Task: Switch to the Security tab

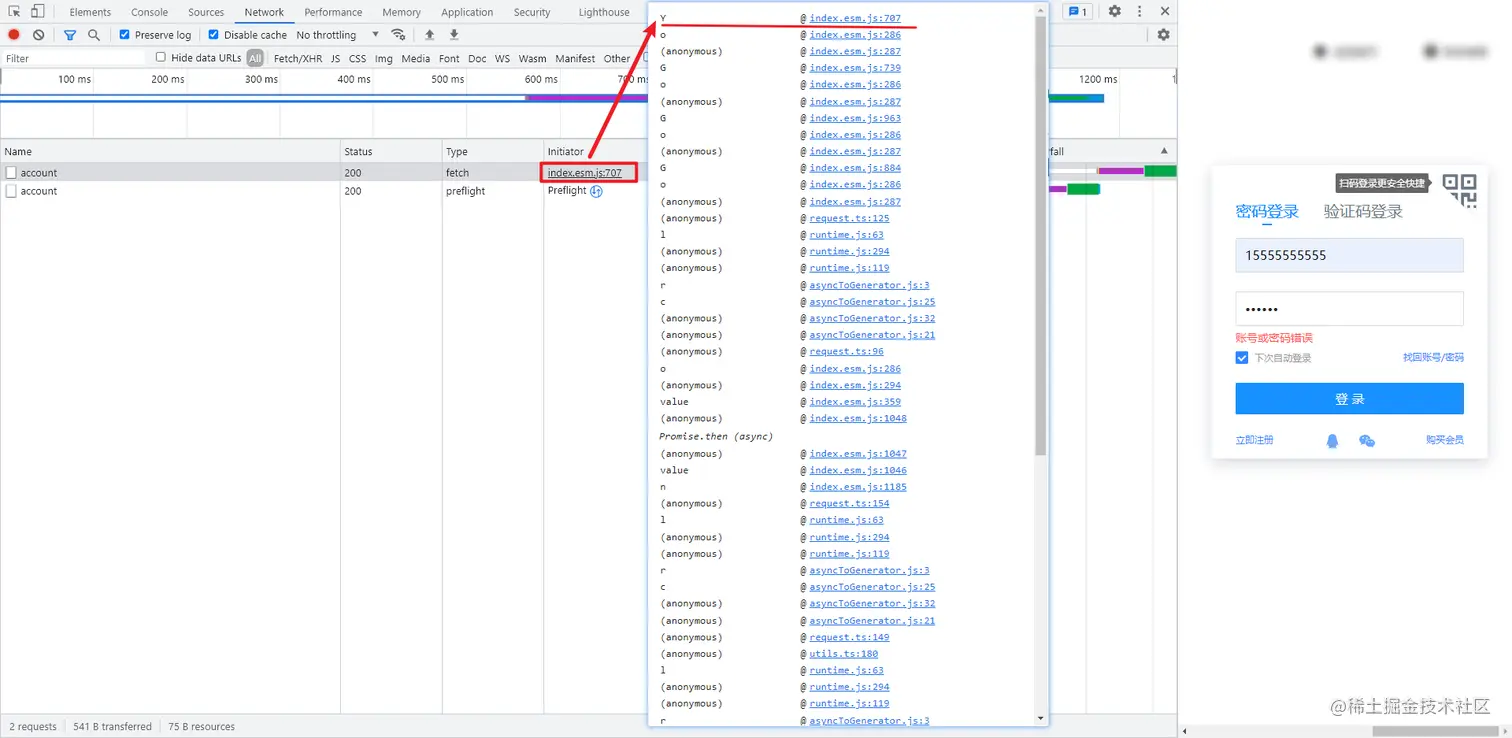Action: (x=532, y=12)
